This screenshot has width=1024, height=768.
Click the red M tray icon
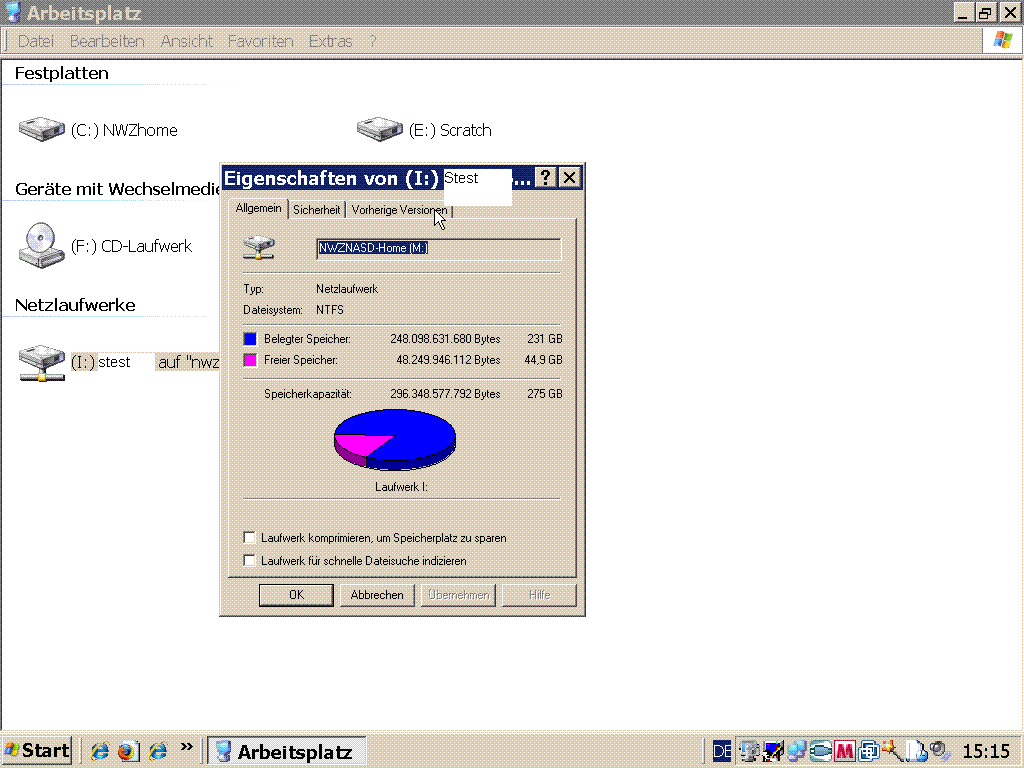pyautogui.click(x=845, y=751)
